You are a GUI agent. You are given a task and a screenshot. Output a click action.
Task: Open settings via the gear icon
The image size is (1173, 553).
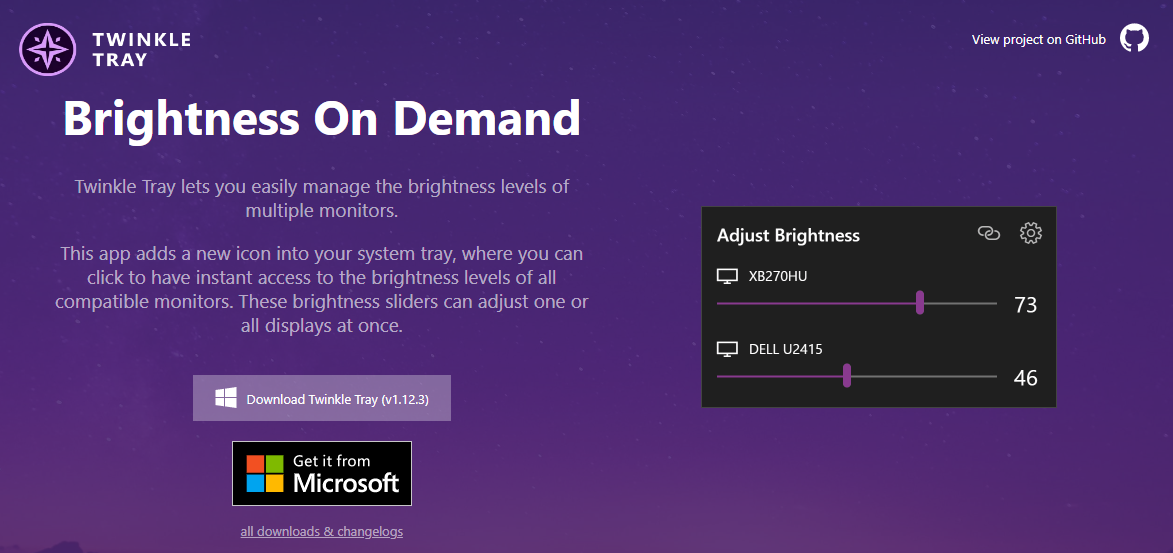click(1032, 233)
